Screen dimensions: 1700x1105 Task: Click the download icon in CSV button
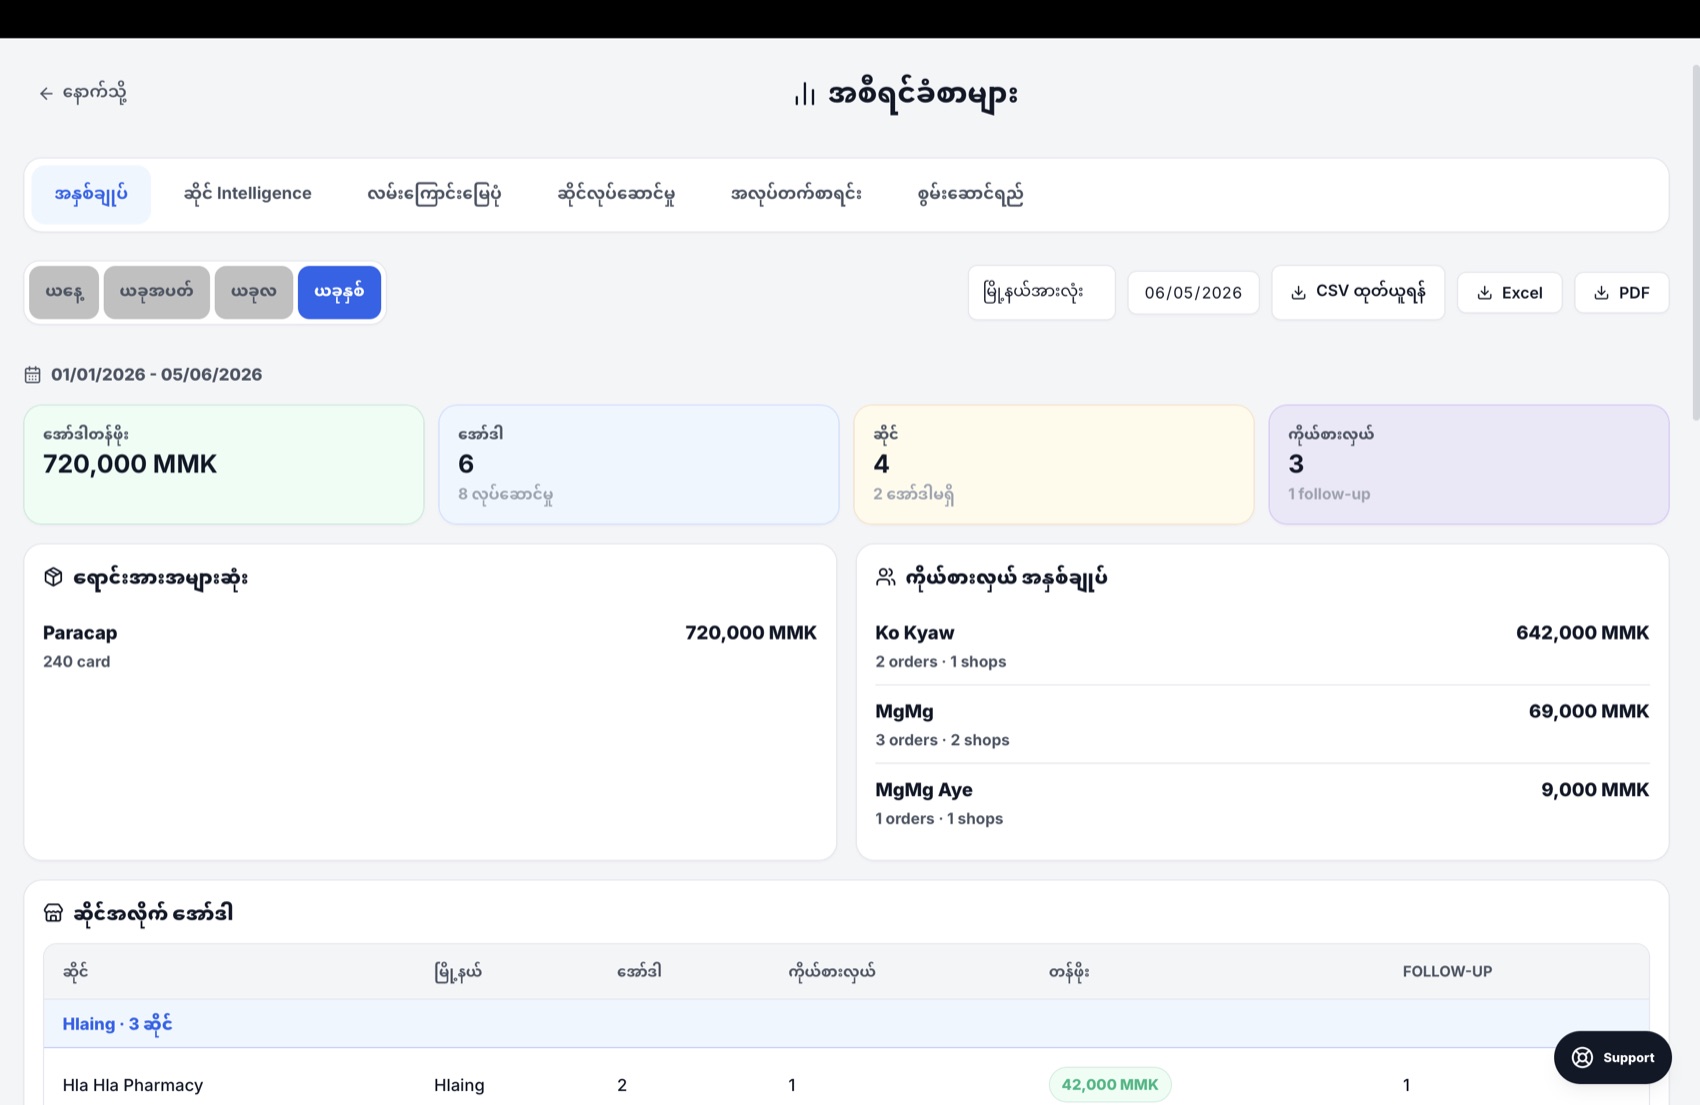tap(1298, 293)
